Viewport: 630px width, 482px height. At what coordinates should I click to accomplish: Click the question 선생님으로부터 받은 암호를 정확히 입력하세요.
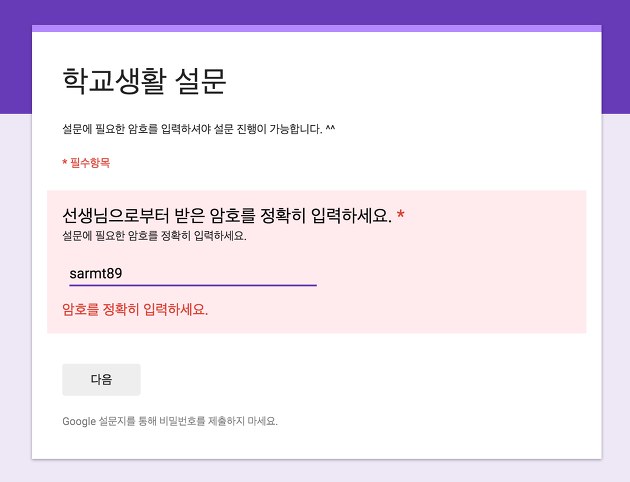(x=227, y=216)
